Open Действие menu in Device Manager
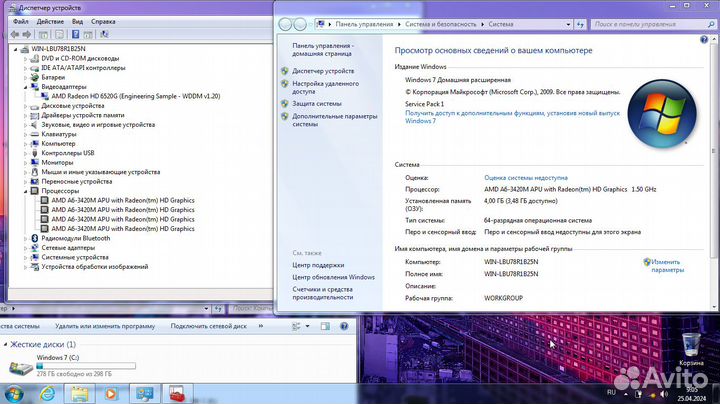The height and width of the screenshot is (404, 720). coord(50,22)
